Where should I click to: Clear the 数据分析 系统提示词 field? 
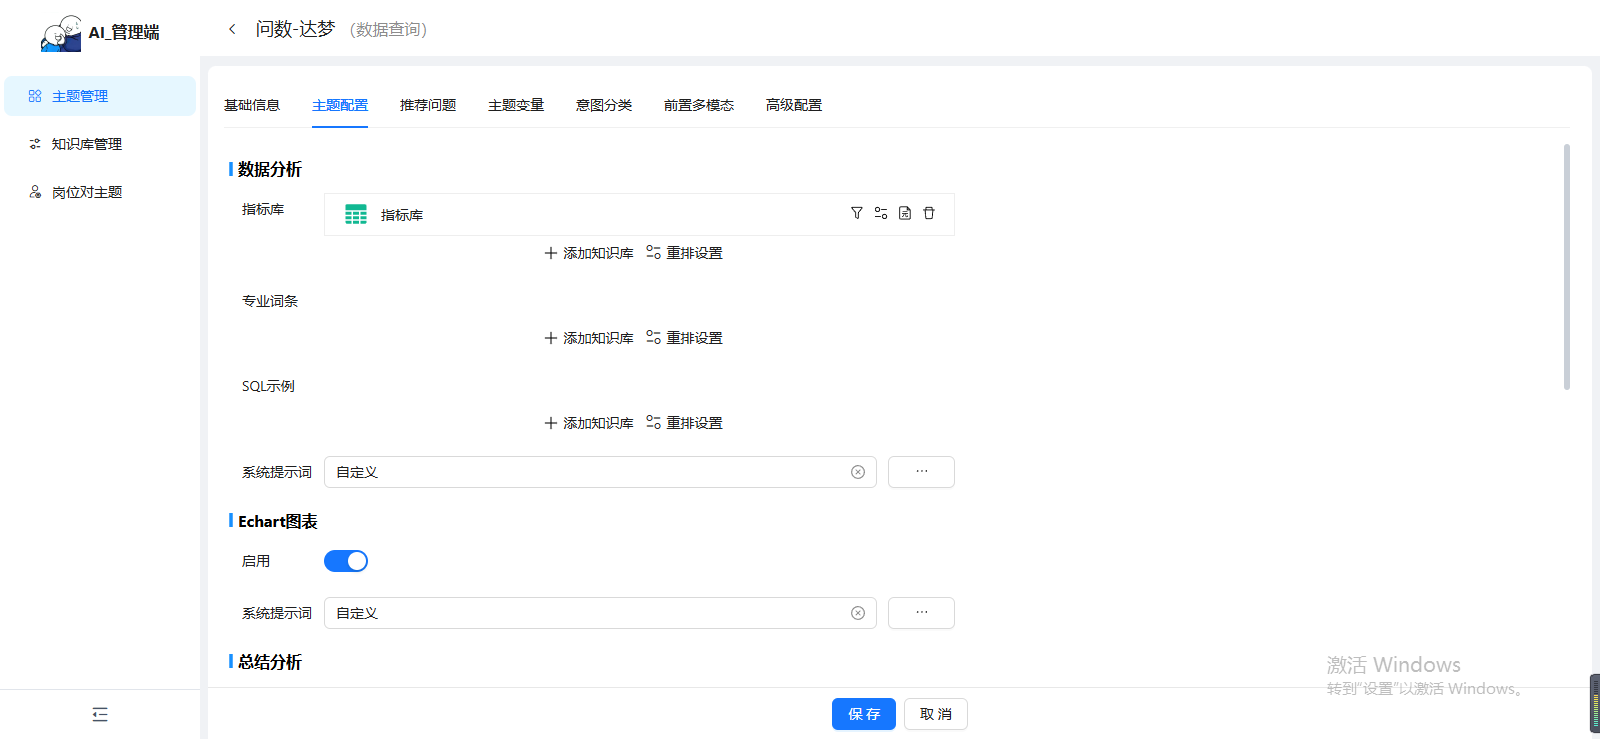point(858,472)
